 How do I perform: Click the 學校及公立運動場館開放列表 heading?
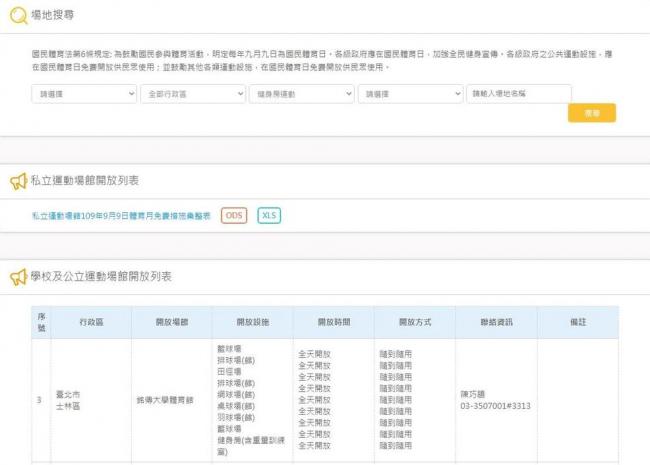[101, 276]
